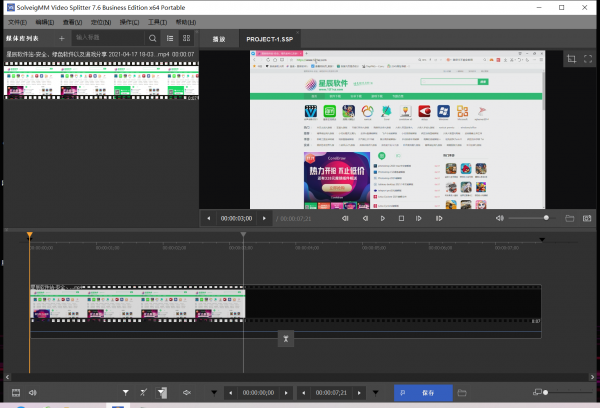Step back one frame
This screenshot has width=600, height=408.
365,219
